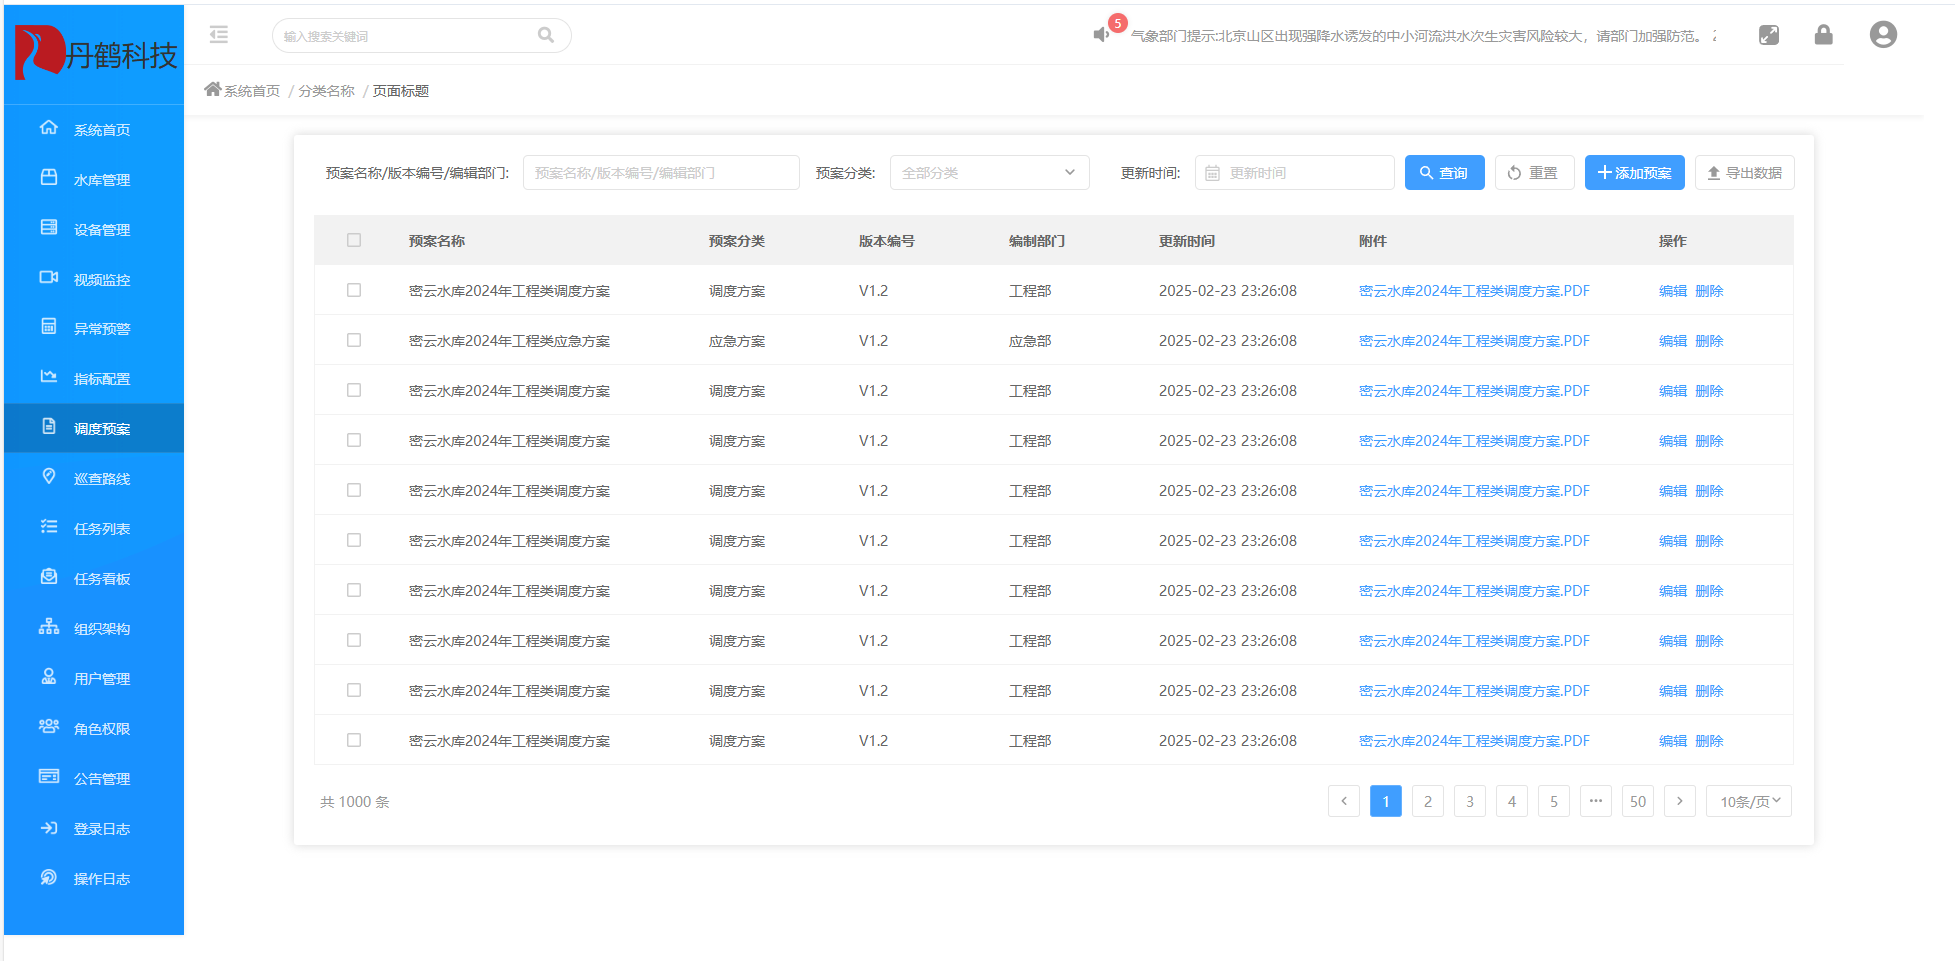1955x961 pixels.
Task: Click the 任务看板 sidebar icon
Action: 49,577
